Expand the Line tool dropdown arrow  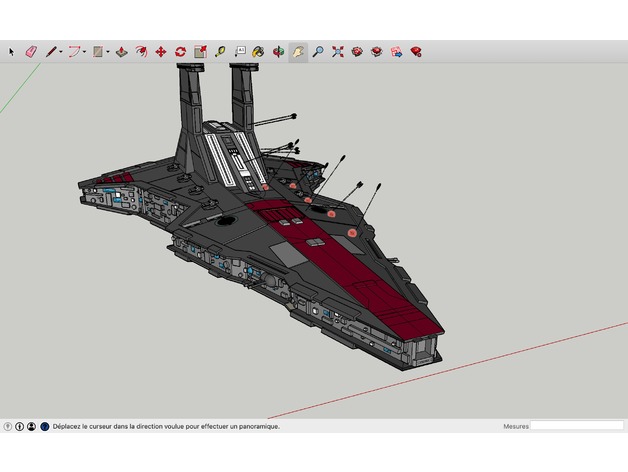pyautogui.click(x=60, y=51)
